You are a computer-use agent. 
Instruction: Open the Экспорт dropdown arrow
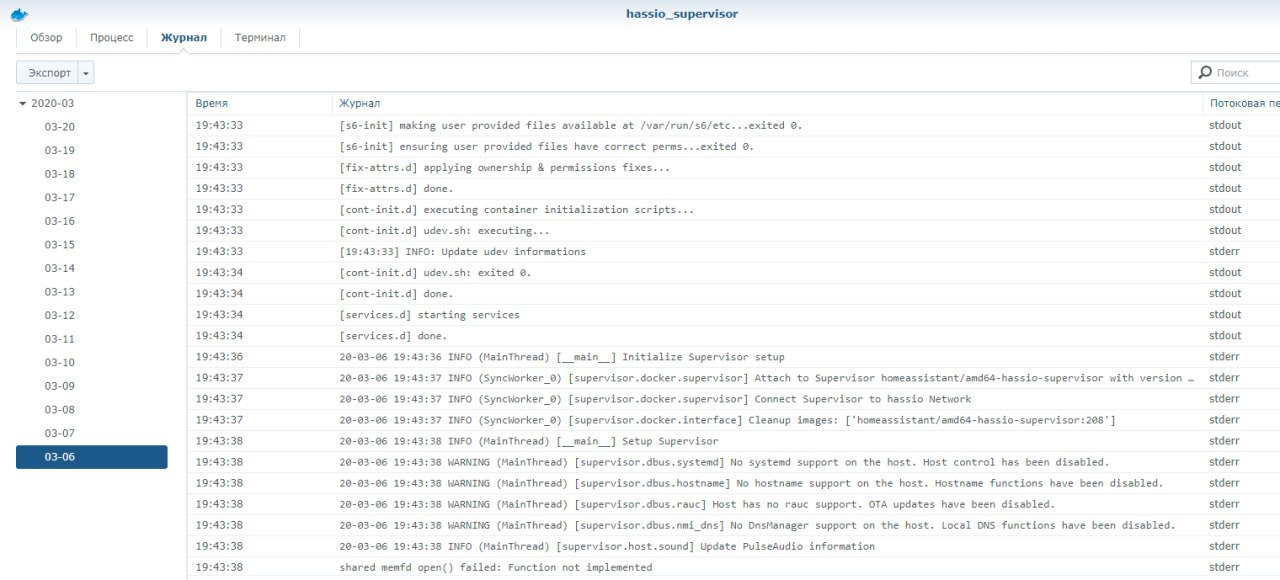click(86, 73)
